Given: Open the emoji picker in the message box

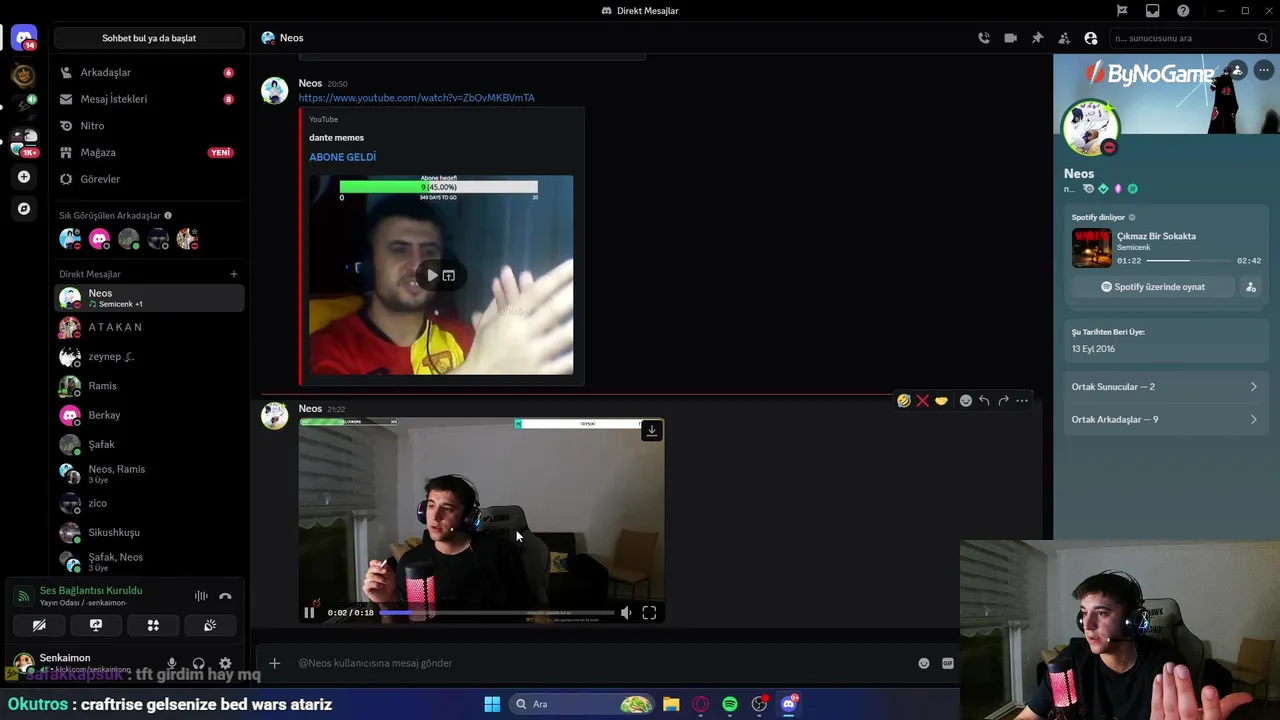Looking at the screenshot, I should [924, 663].
